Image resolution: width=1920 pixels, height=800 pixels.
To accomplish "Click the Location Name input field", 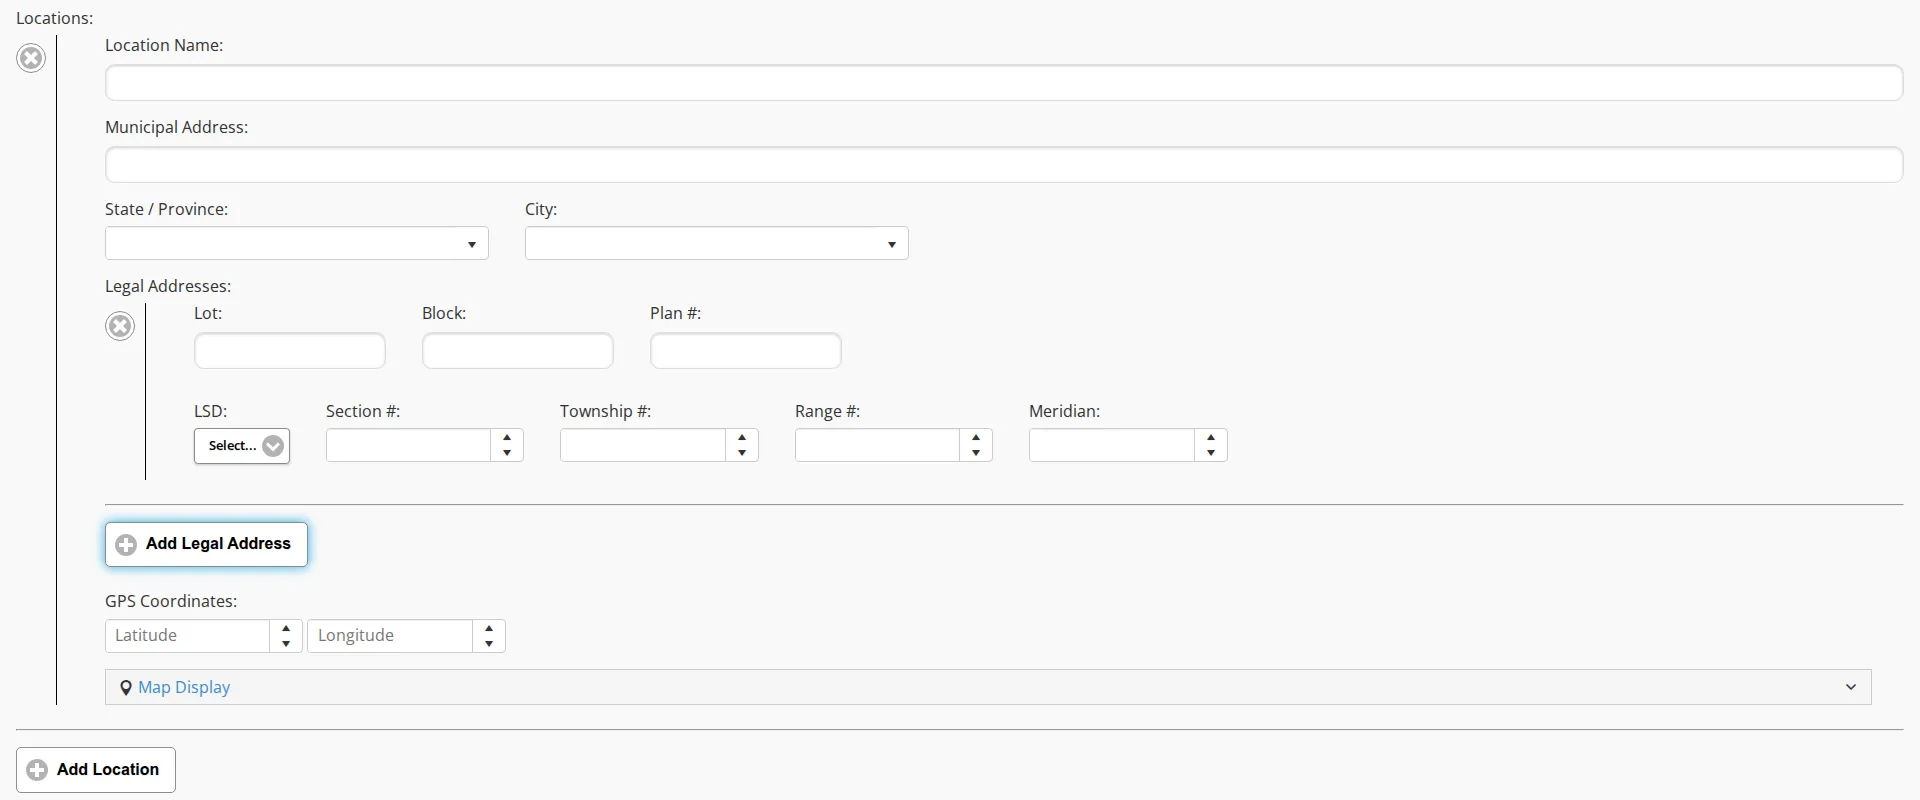I will (1003, 83).
